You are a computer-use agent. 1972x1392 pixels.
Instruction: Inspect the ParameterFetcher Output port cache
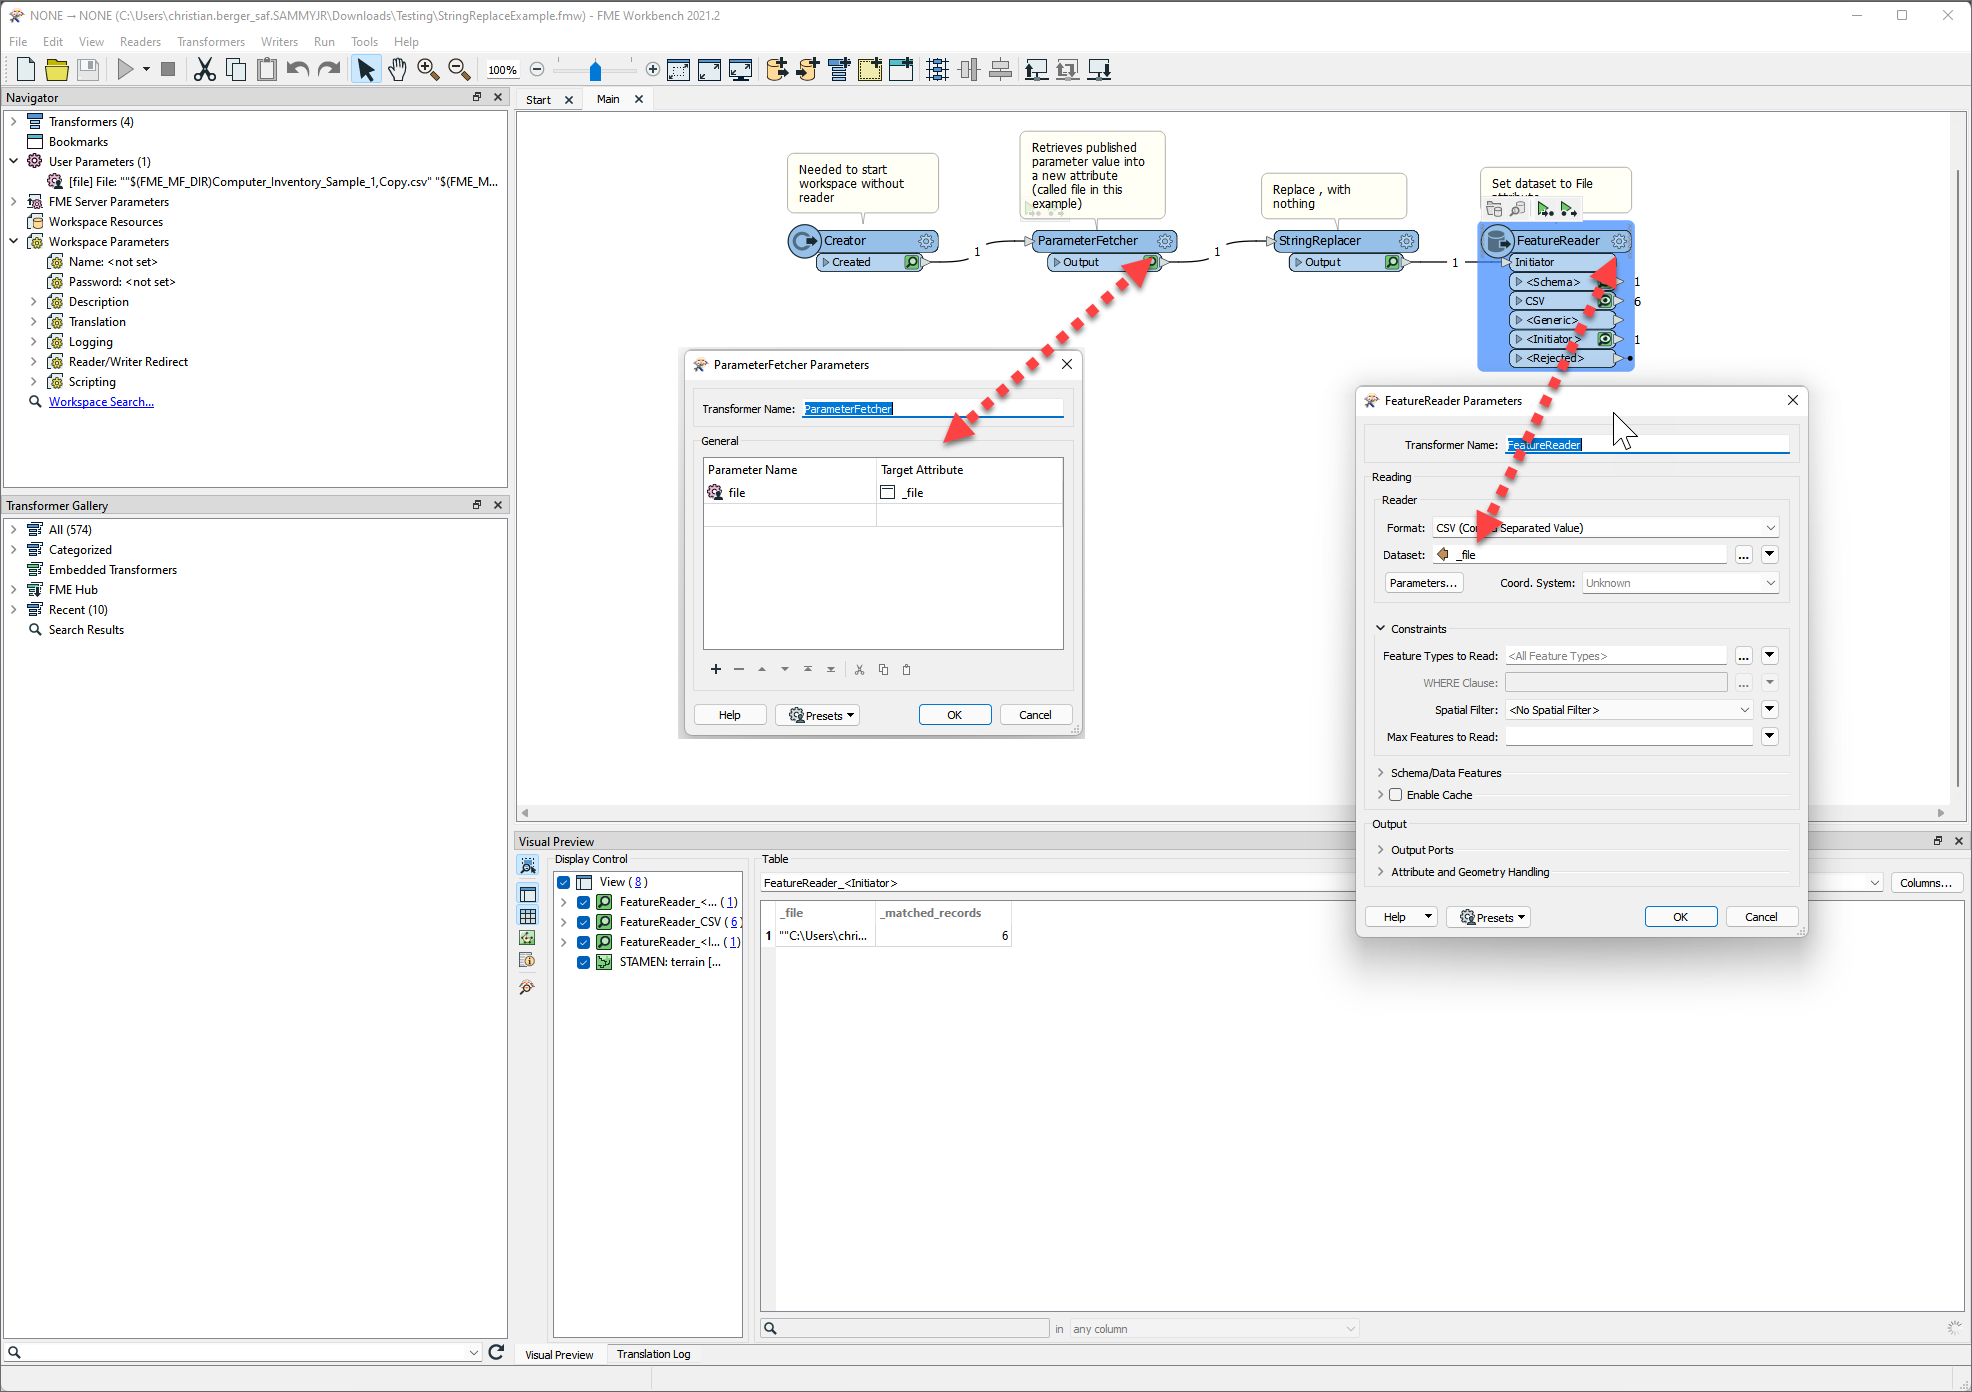coord(1151,262)
